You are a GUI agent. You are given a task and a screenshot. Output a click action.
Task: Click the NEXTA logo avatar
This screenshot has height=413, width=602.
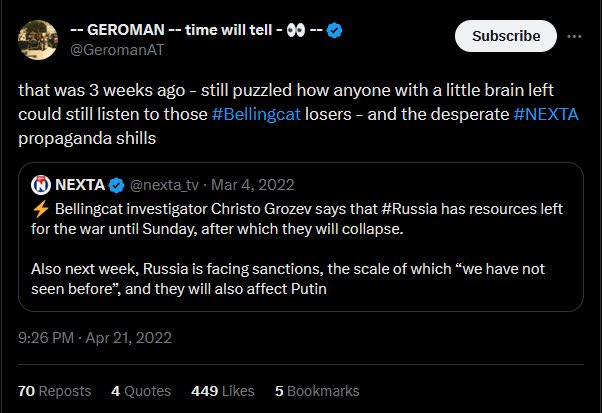pos(41,185)
